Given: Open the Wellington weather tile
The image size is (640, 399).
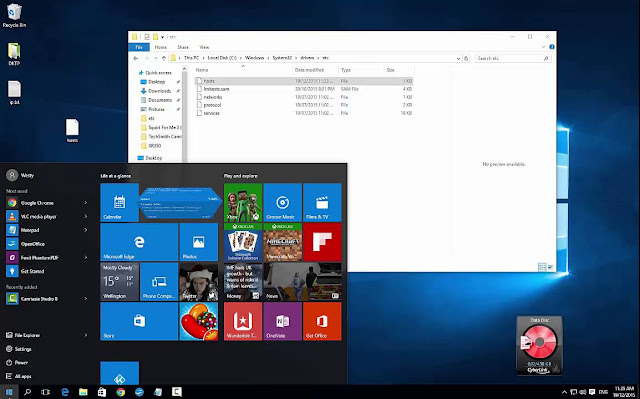Looking at the screenshot, I should point(120,282).
